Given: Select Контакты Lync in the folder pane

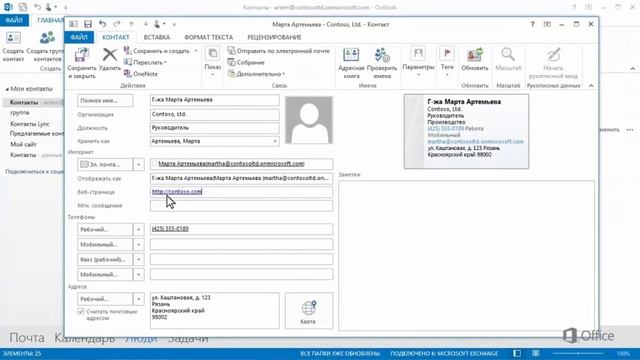Looking at the screenshot, I should tap(29, 124).
